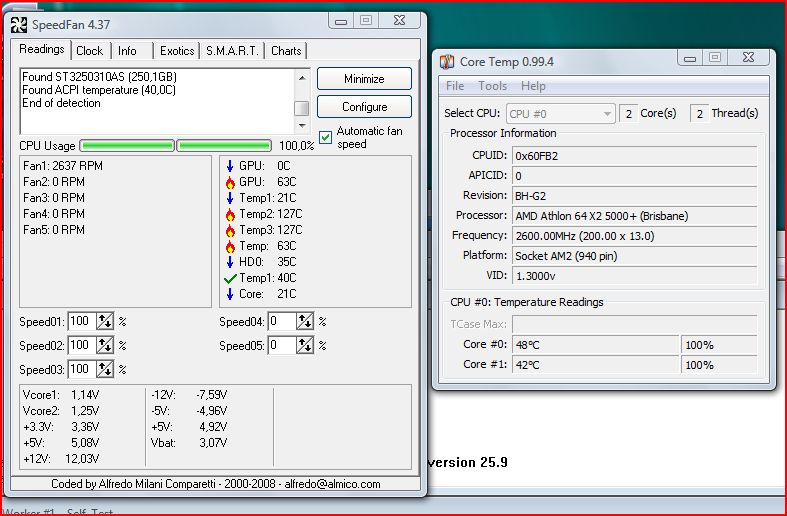Viewport: 787px width, 516px height.
Task: Click the Vcore1 1,14V reading
Action: 61,395
